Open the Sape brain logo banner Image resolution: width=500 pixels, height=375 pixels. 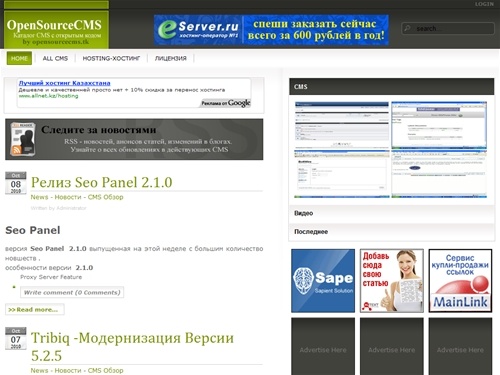(x=323, y=281)
